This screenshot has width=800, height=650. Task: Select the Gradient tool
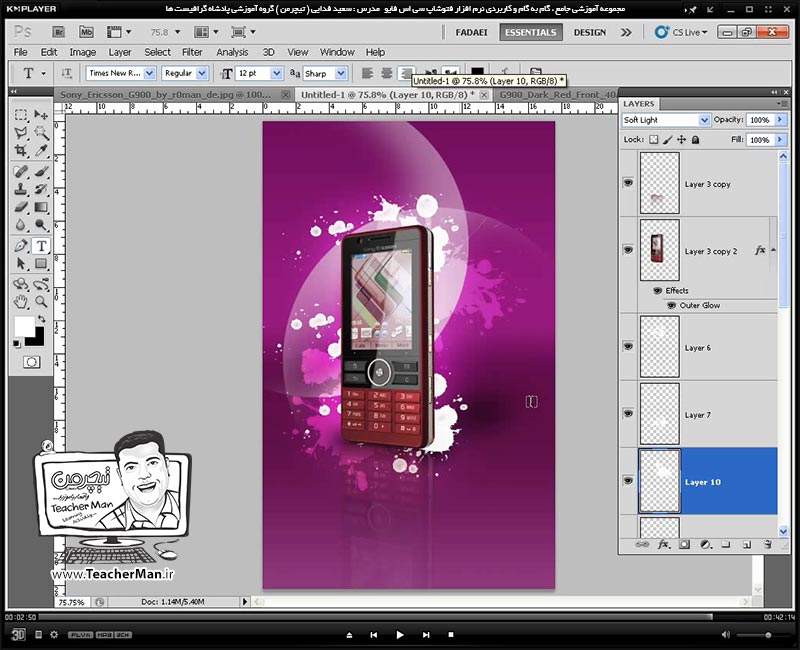pyautogui.click(x=41, y=207)
